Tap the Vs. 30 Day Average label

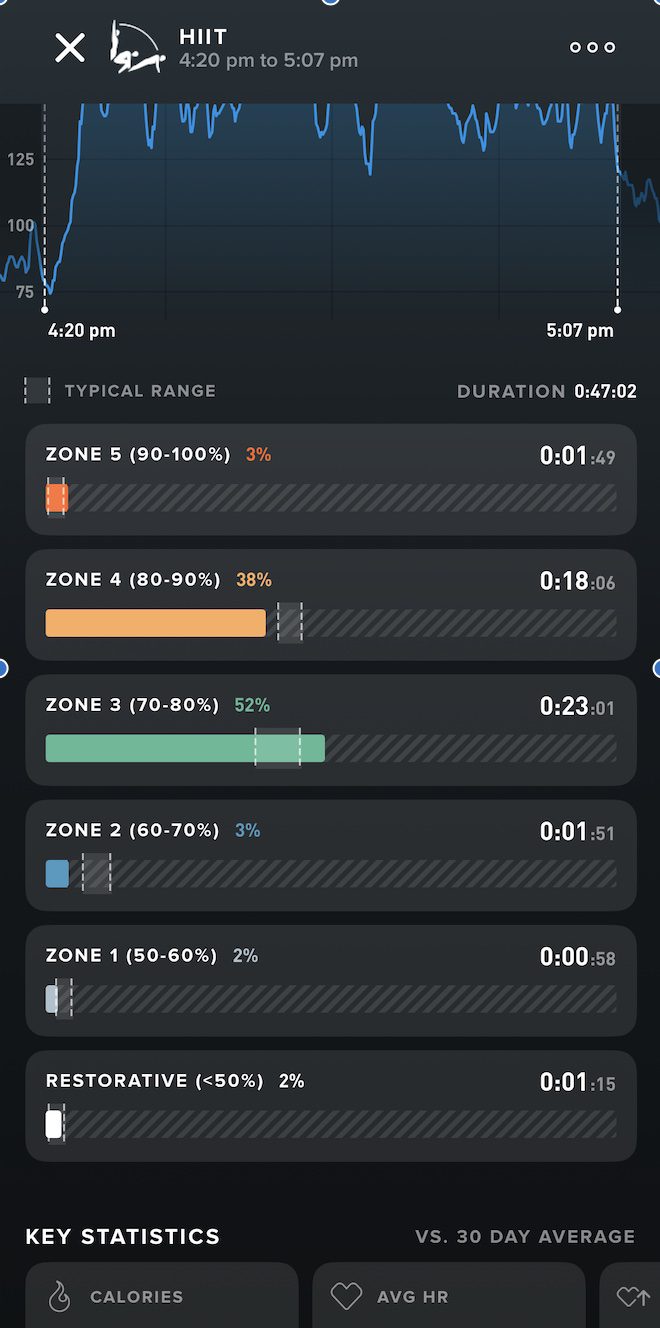point(525,1237)
